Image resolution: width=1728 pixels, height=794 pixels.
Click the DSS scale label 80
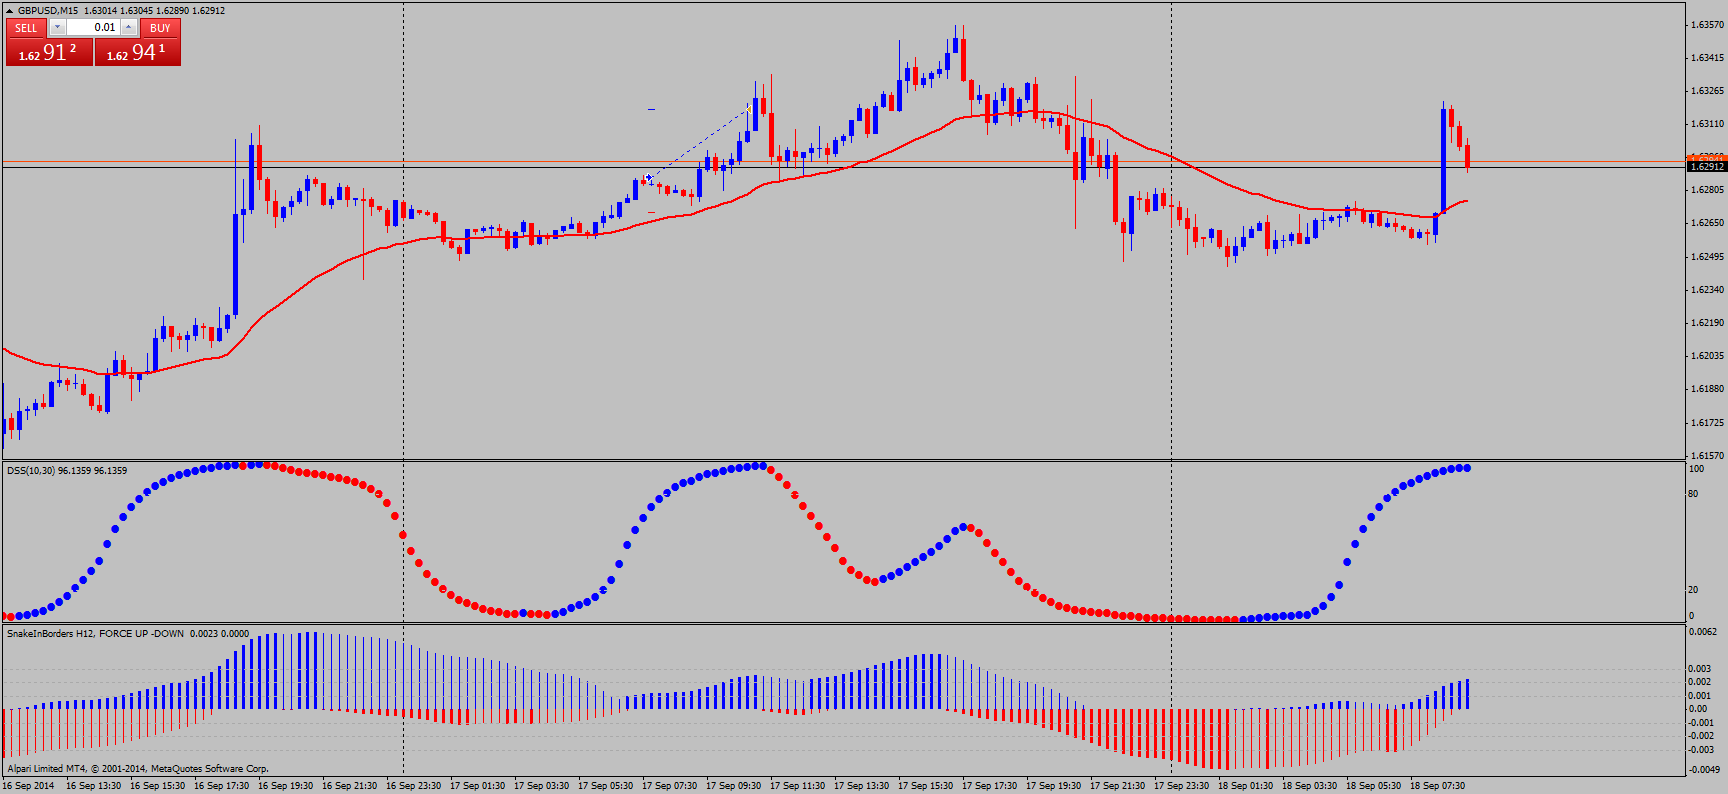(1693, 494)
